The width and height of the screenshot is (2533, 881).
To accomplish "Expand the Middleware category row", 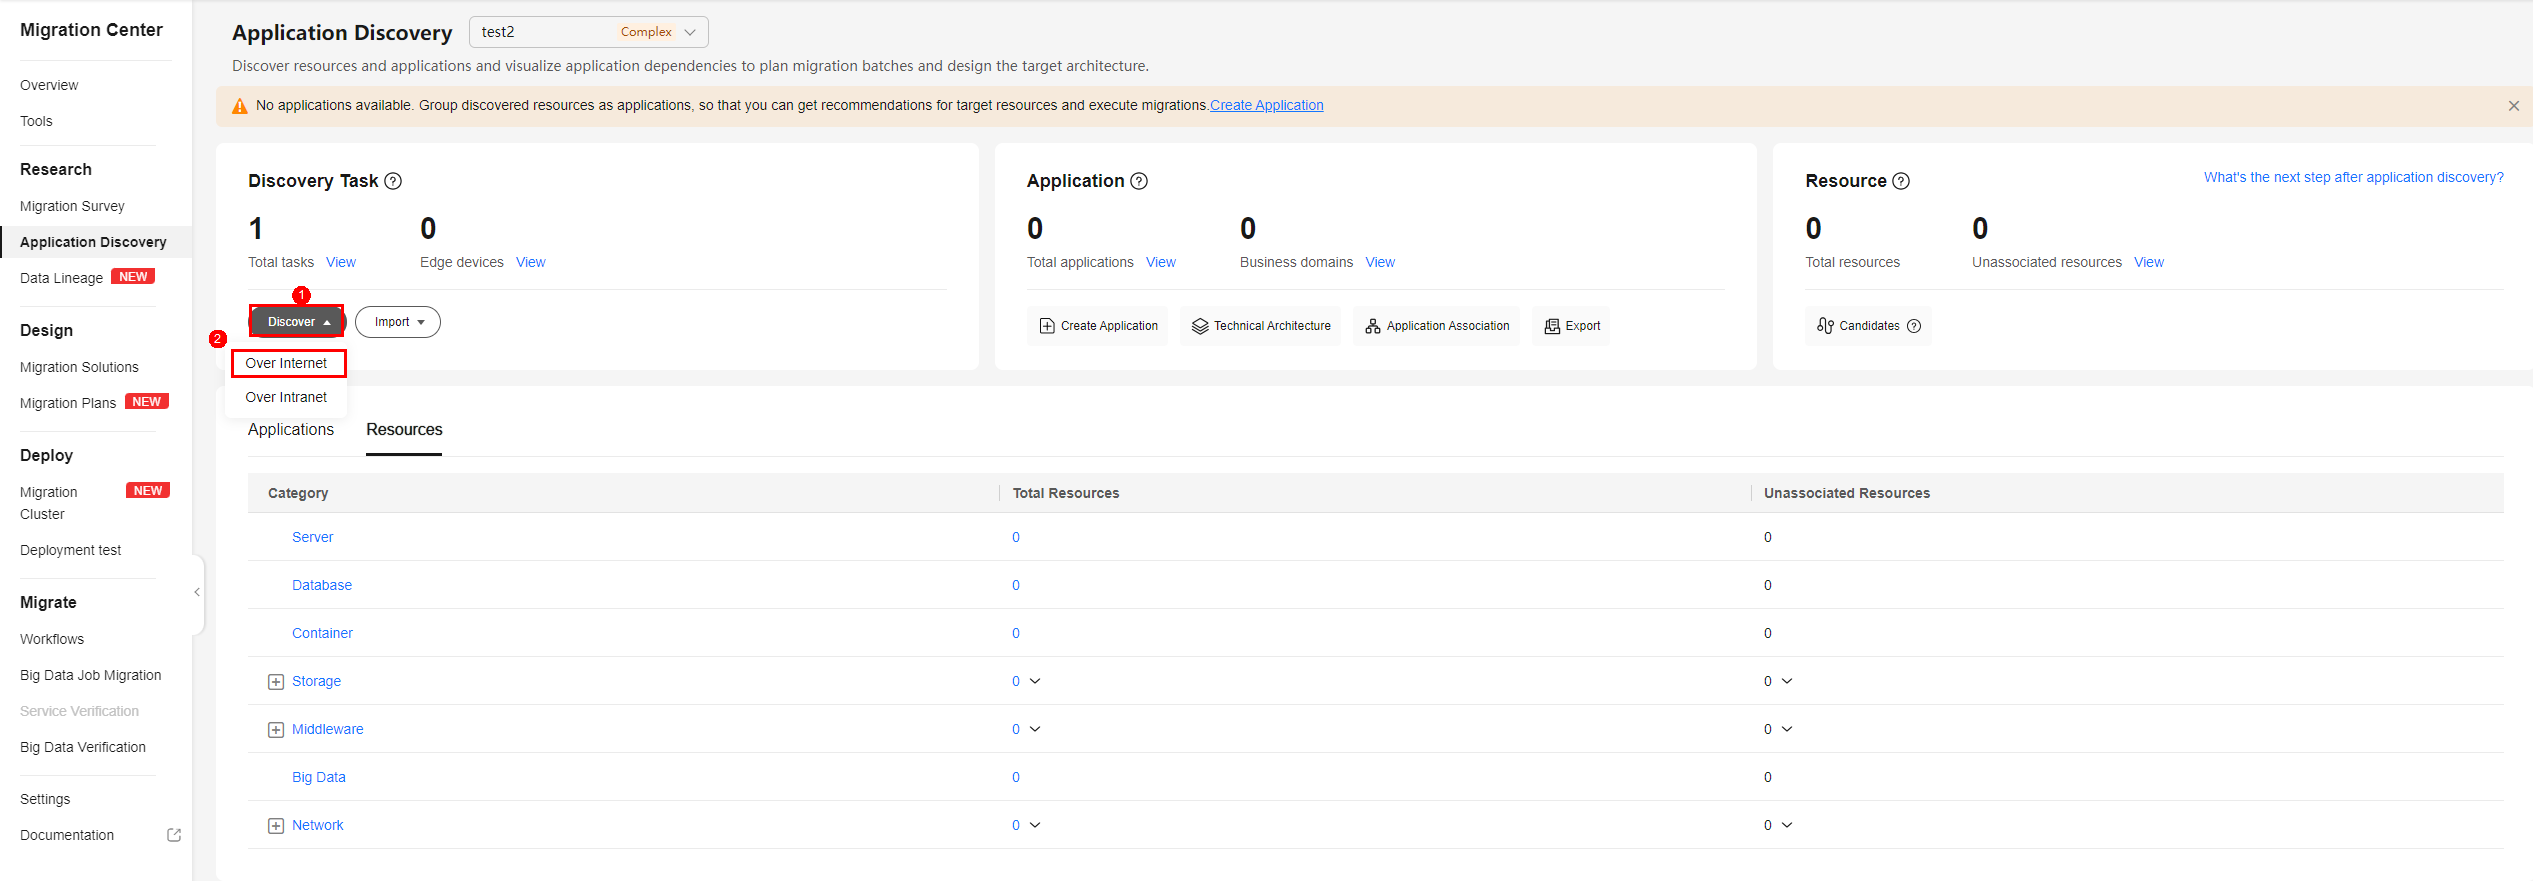I will point(276,730).
